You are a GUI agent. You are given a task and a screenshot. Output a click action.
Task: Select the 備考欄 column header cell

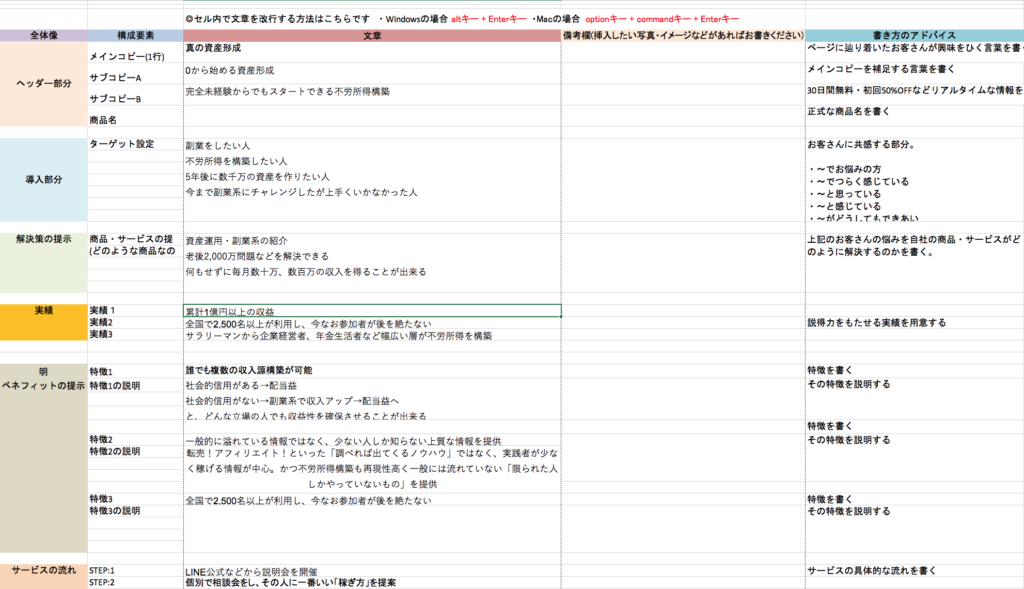683,35
